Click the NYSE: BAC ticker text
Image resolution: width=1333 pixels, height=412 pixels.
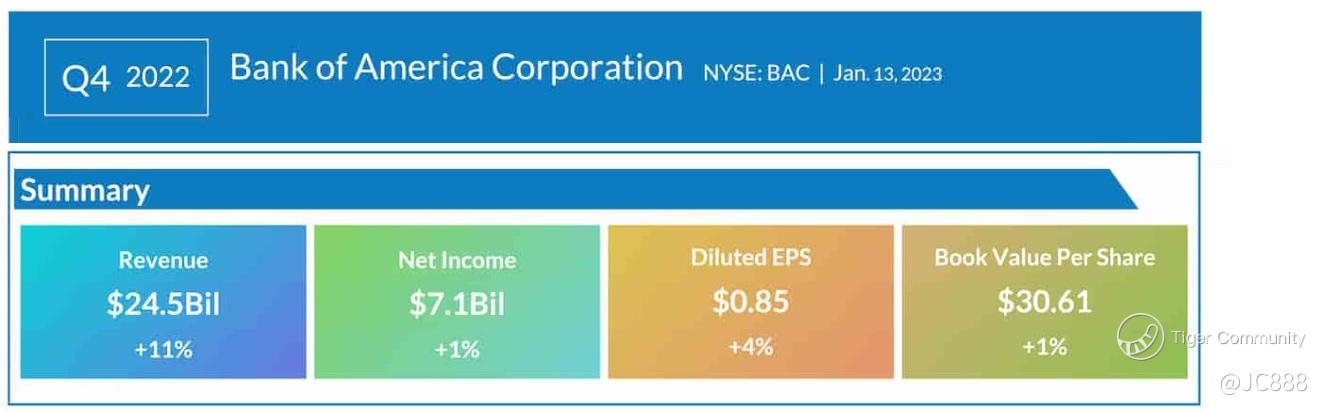point(756,74)
